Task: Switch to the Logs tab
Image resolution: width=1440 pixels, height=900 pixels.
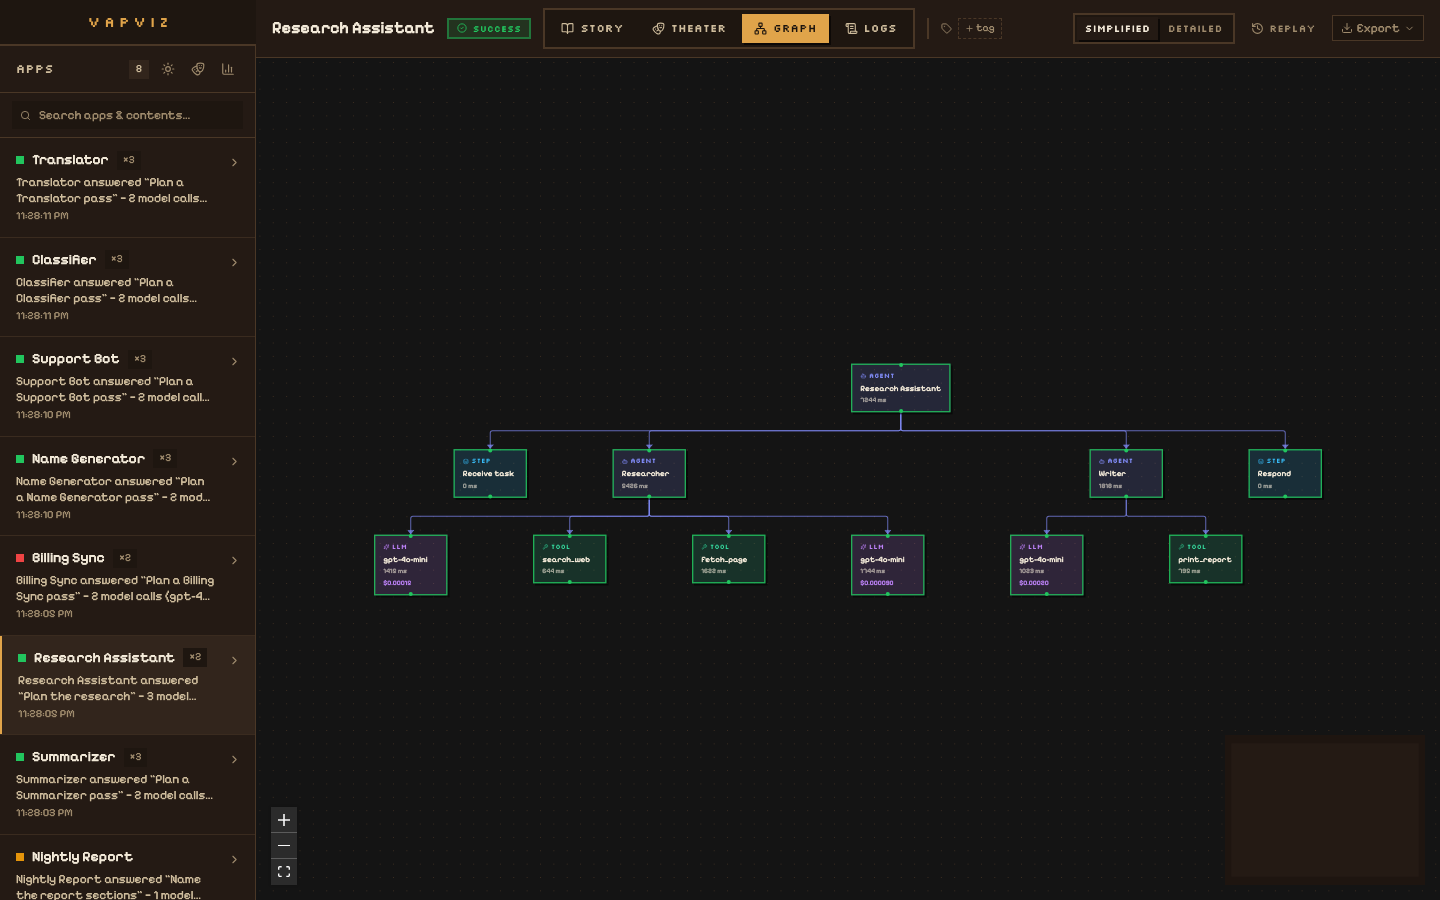Action: [871, 28]
